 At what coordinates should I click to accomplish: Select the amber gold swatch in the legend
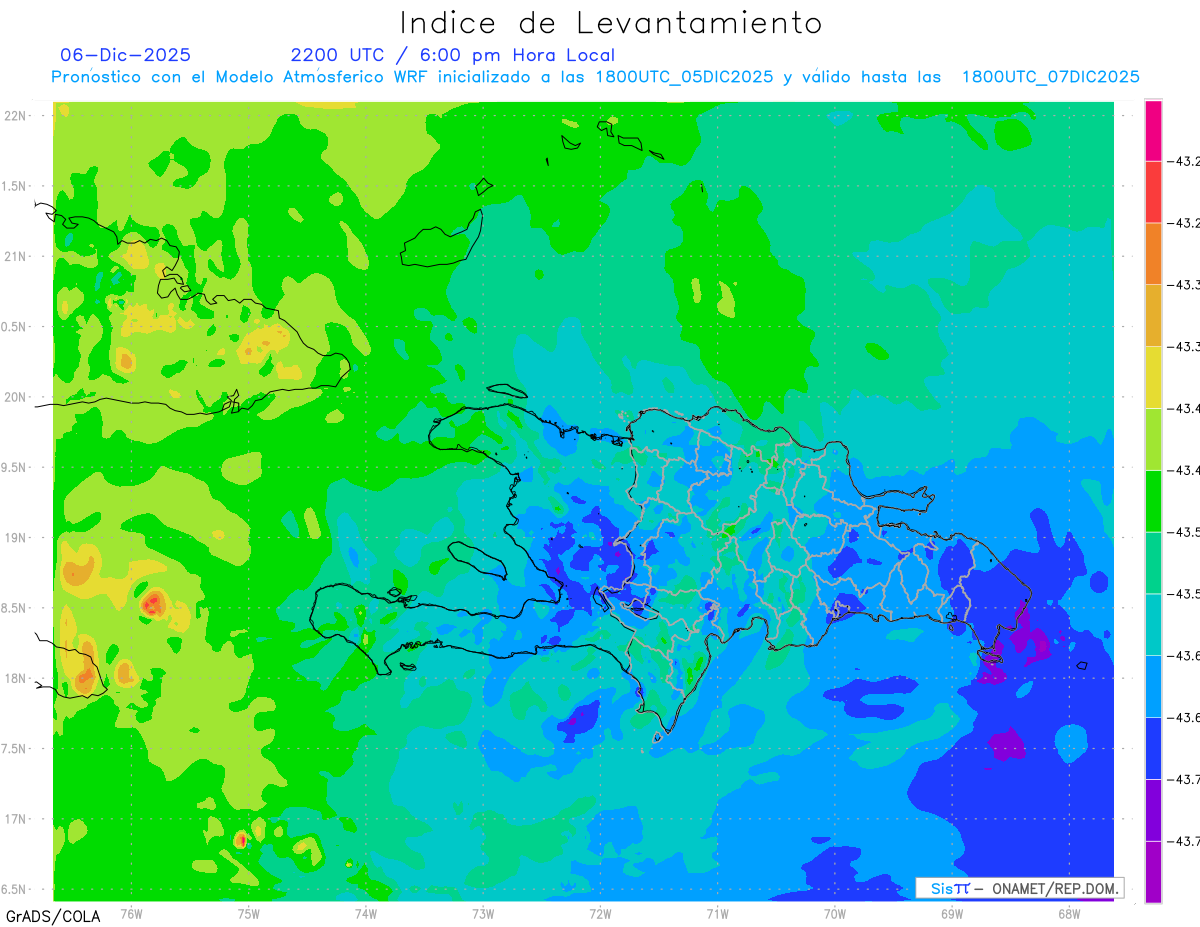click(x=1153, y=316)
